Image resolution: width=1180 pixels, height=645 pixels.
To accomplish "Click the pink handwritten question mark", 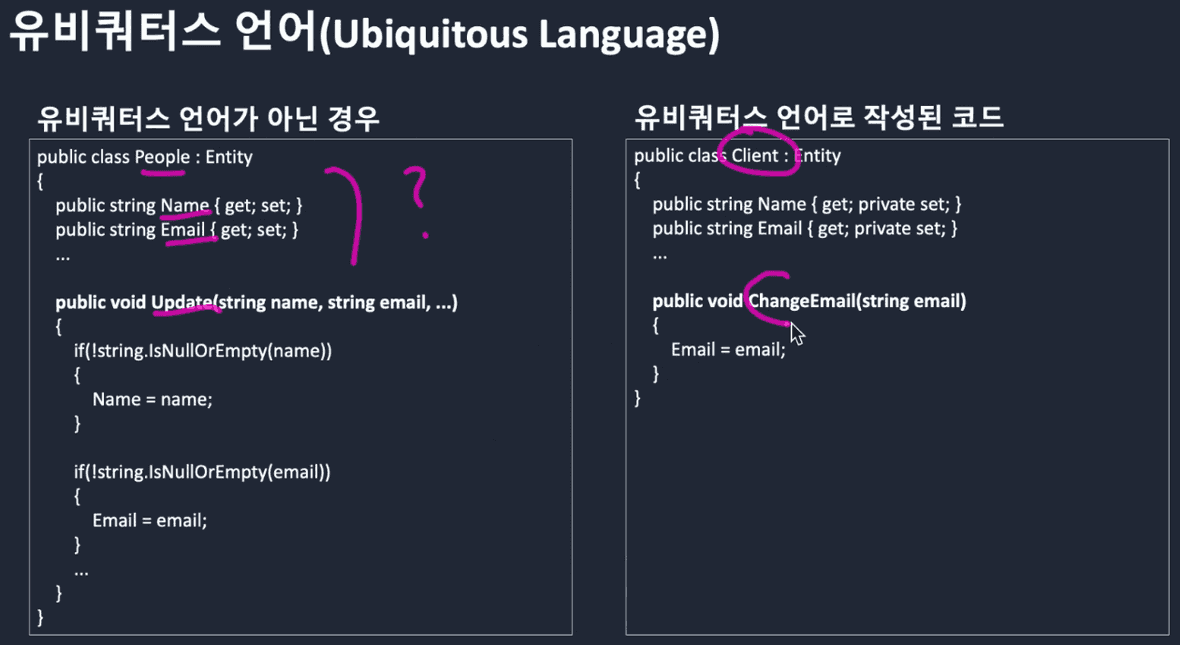I will point(419,200).
